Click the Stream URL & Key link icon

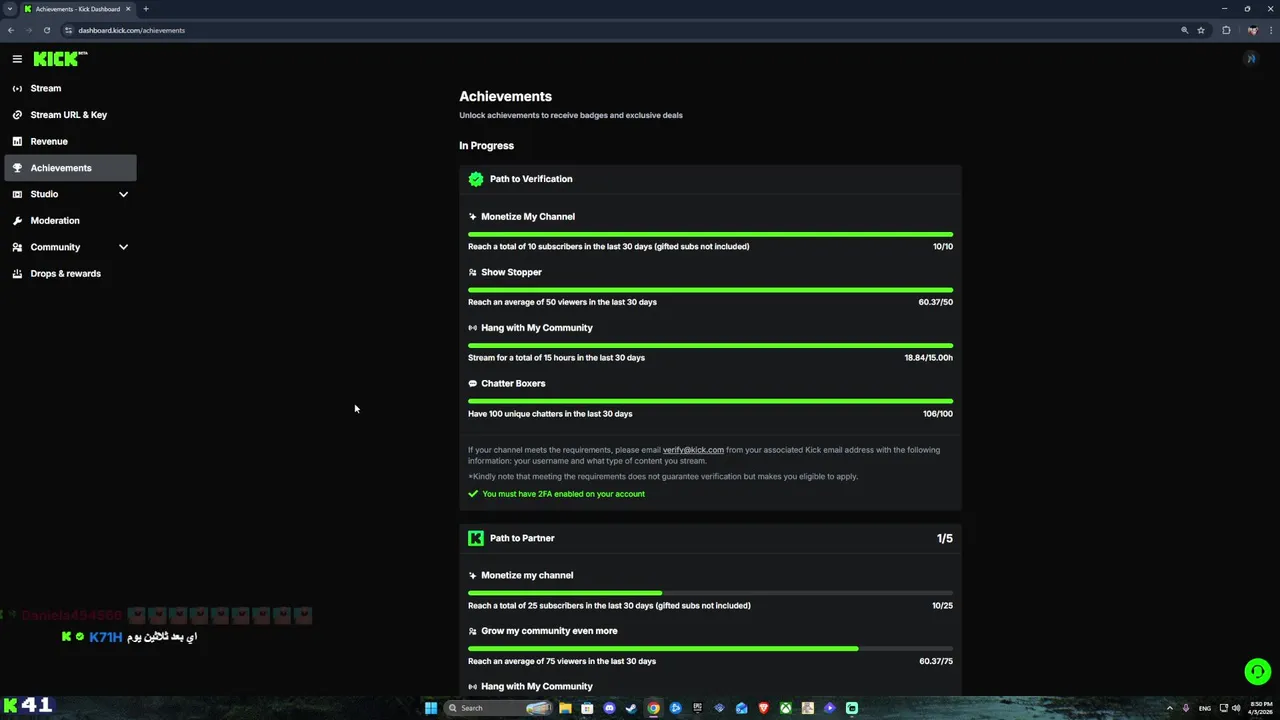17,115
